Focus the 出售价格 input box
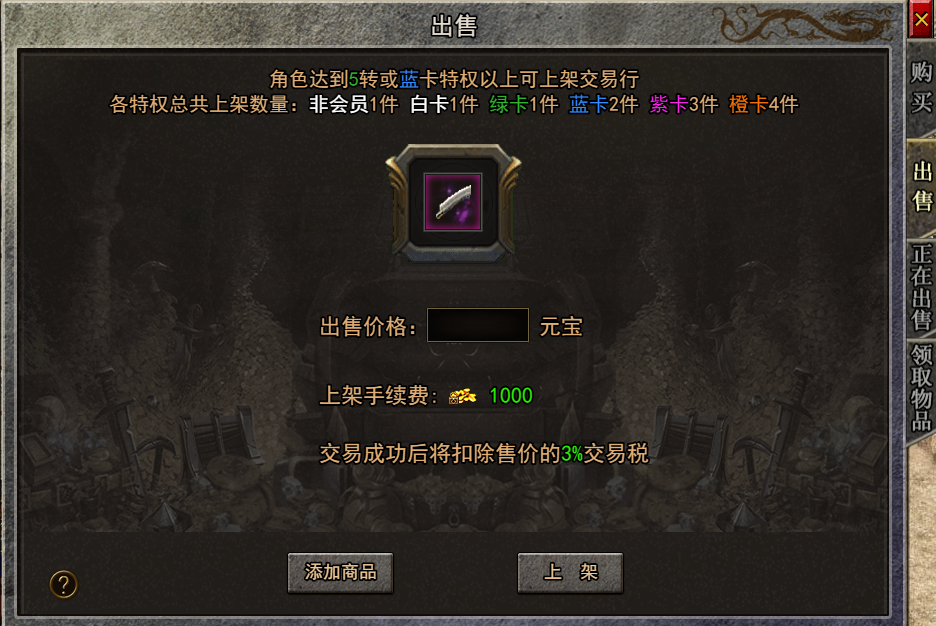The width and height of the screenshot is (936, 626). (x=478, y=325)
